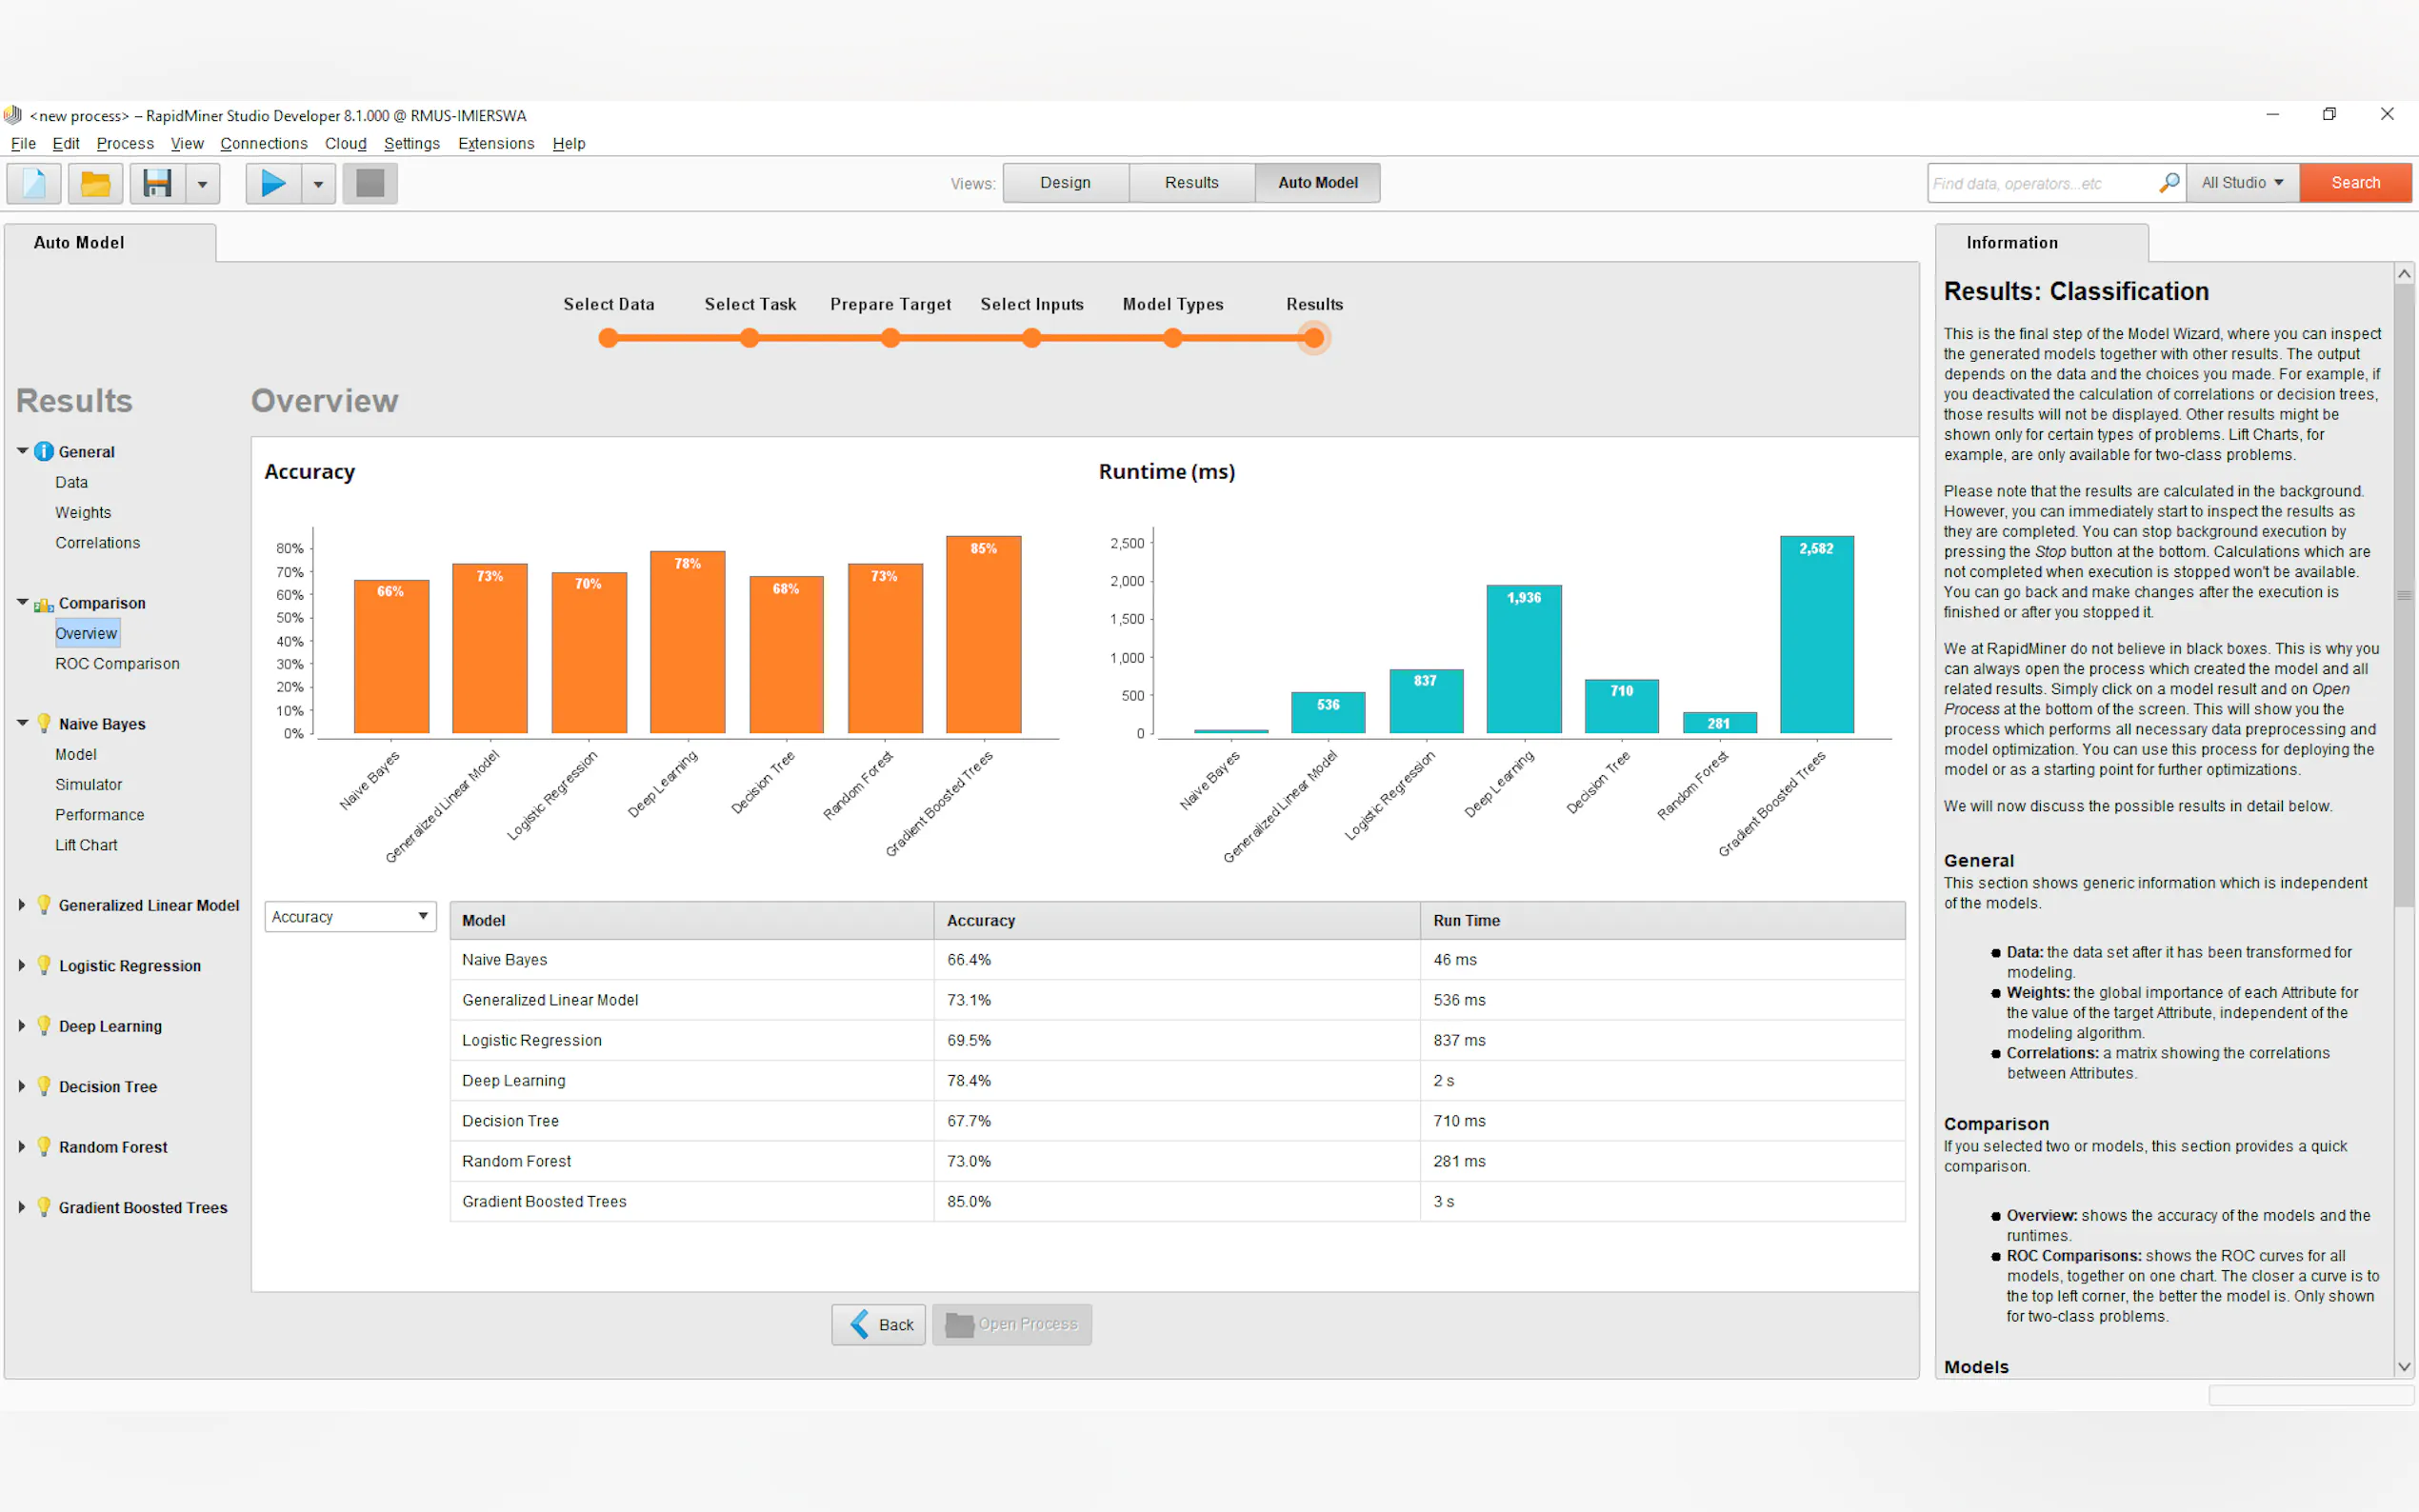This screenshot has height=1512, width=2419.
Task: Expand the Random Forest section
Action: tap(22, 1146)
